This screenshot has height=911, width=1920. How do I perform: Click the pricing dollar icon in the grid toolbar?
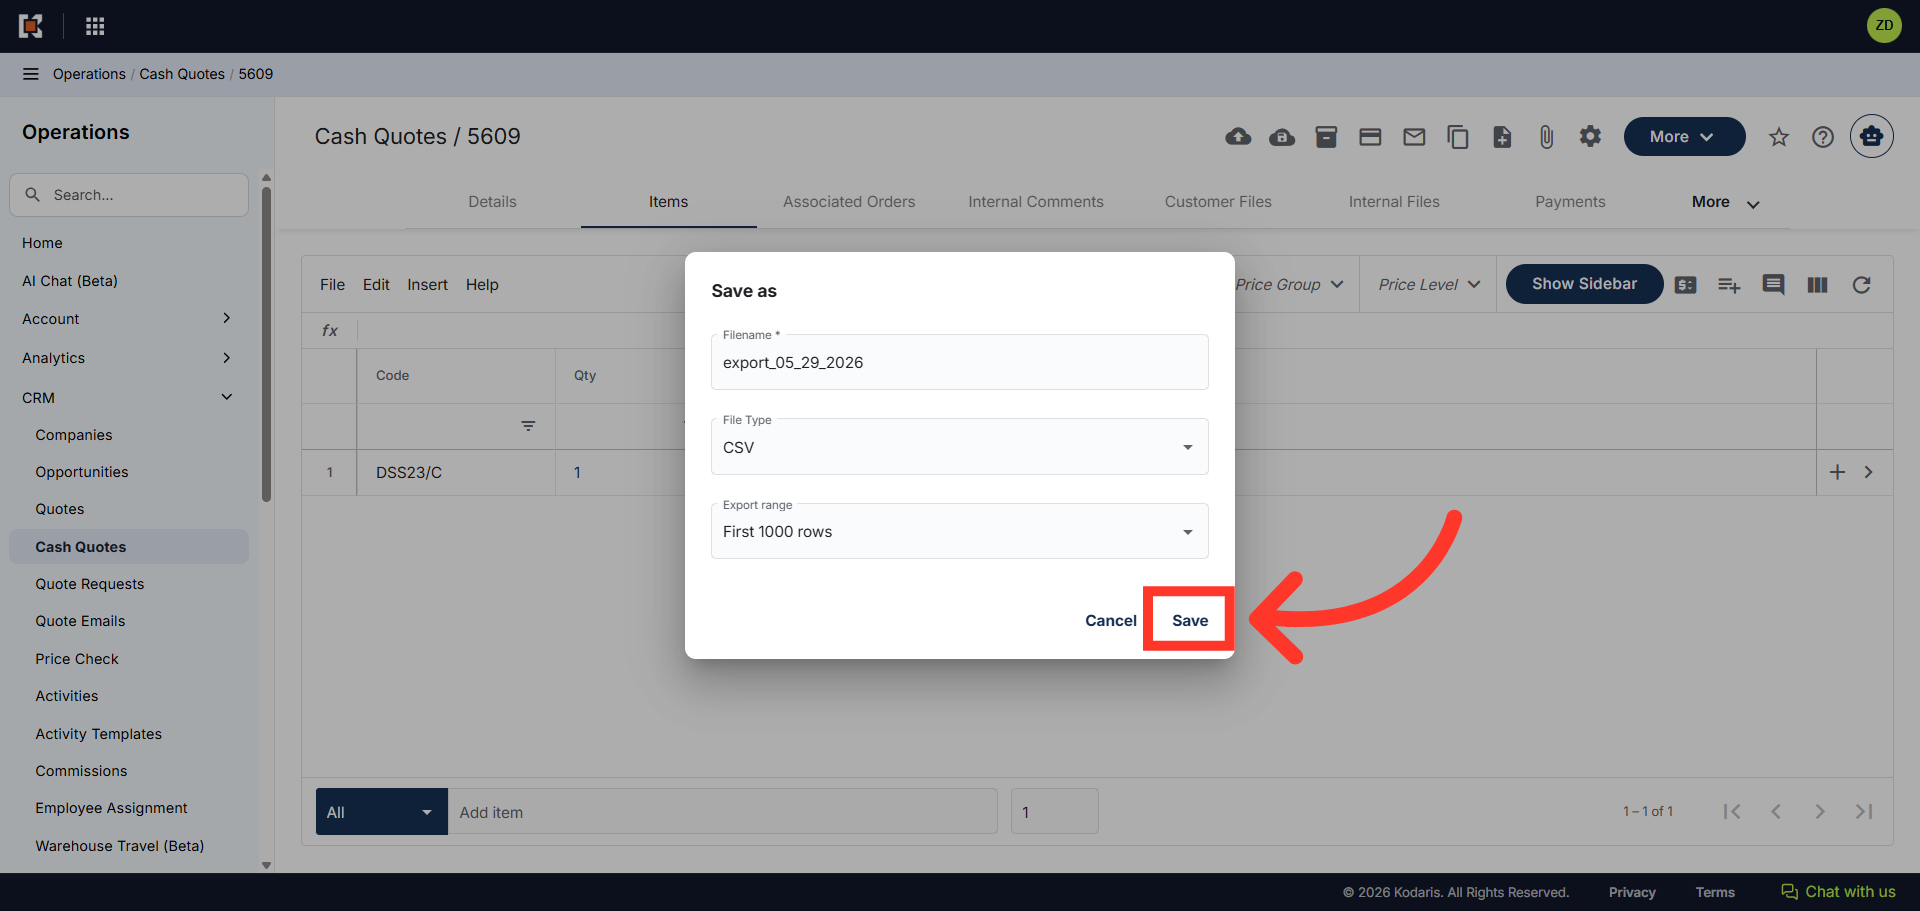pos(1686,285)
